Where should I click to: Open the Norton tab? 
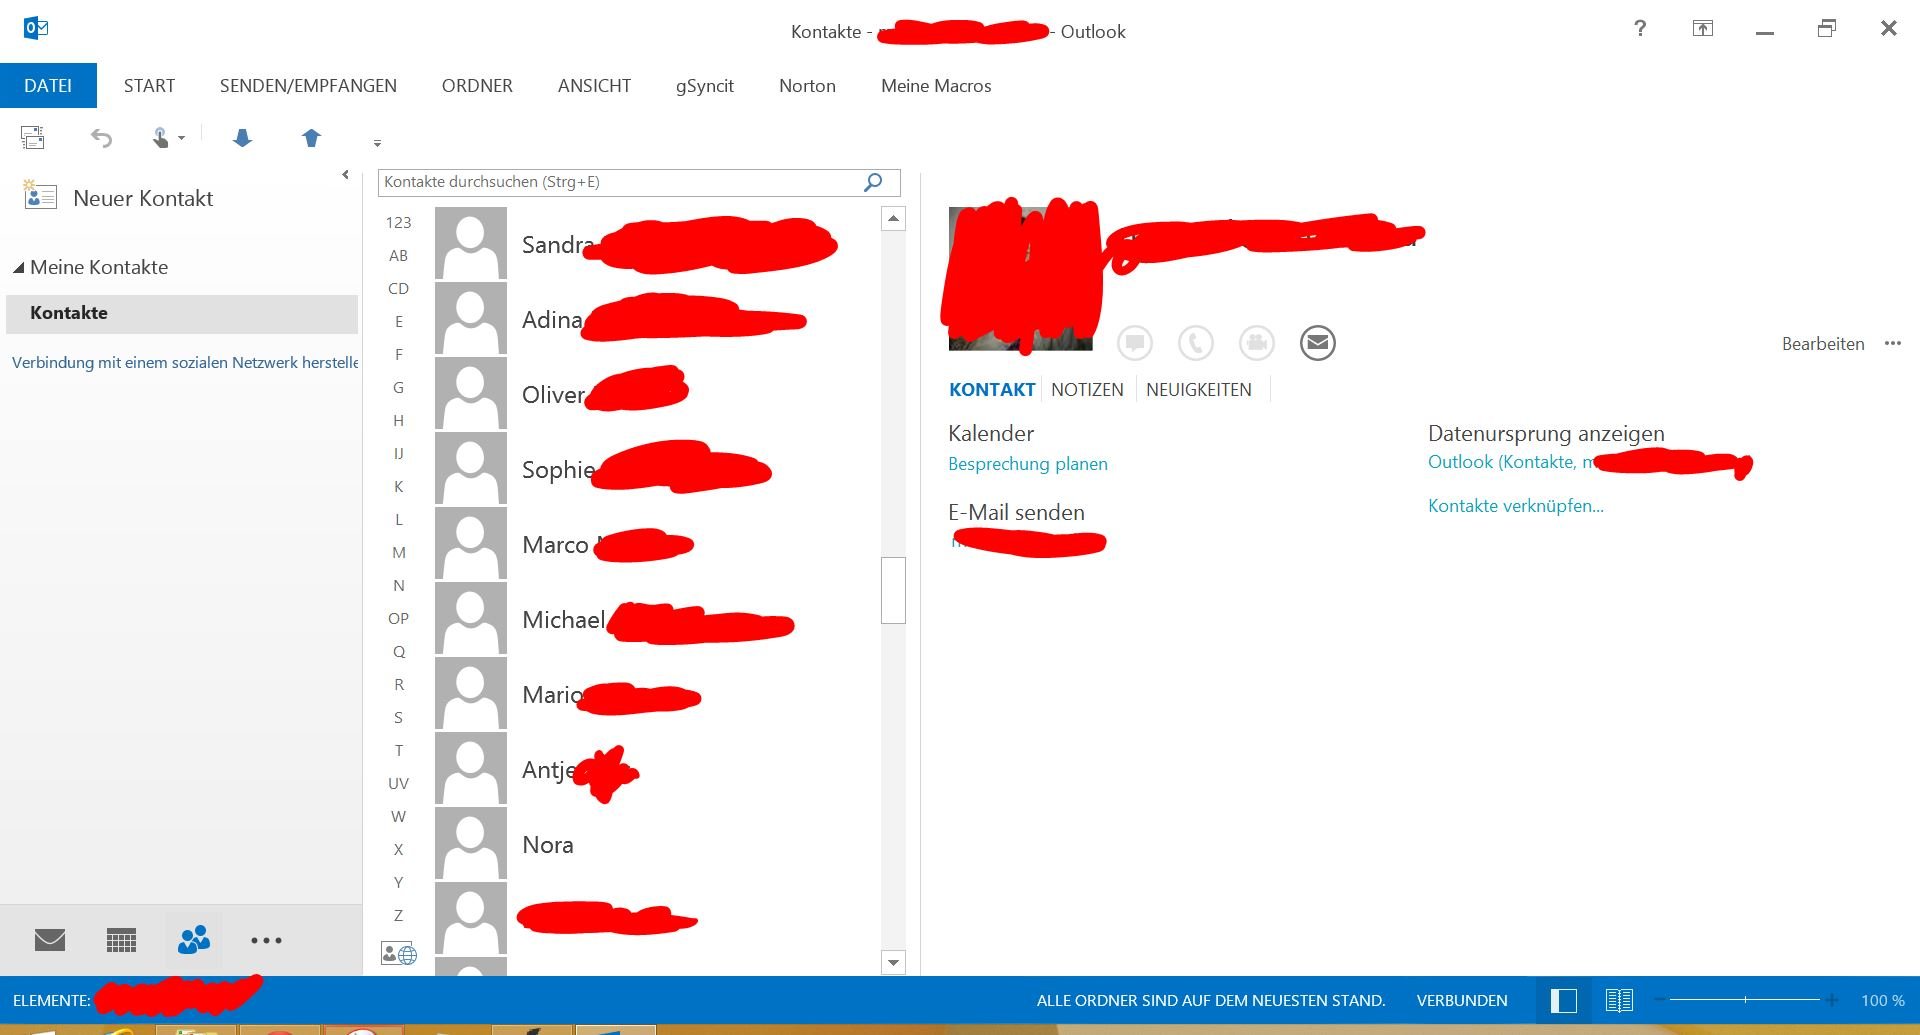tap(807, 86)
